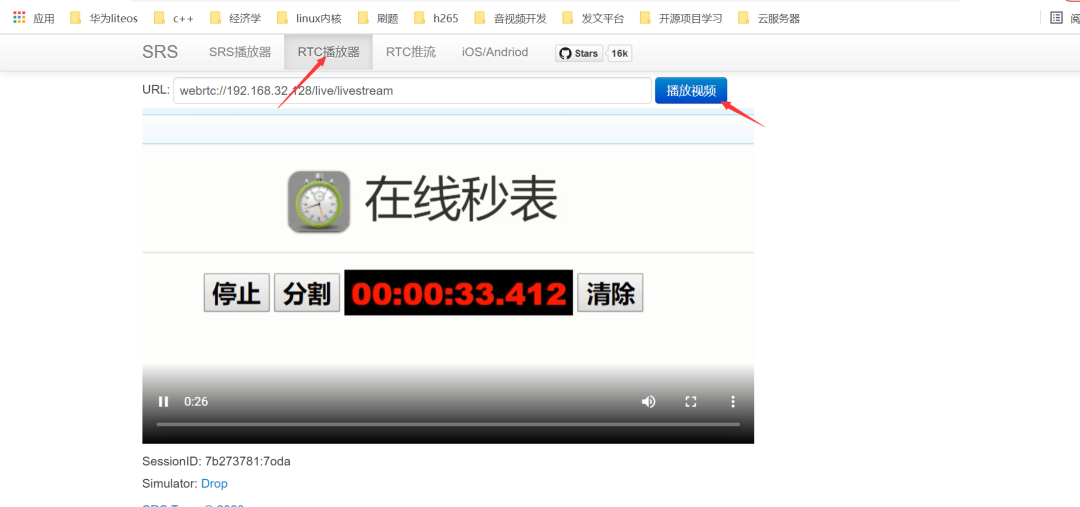Open the 开源项目学习 bookmark folder
Image resolution: width=1080 pixels, height=507 pixels.
[681, 19]
